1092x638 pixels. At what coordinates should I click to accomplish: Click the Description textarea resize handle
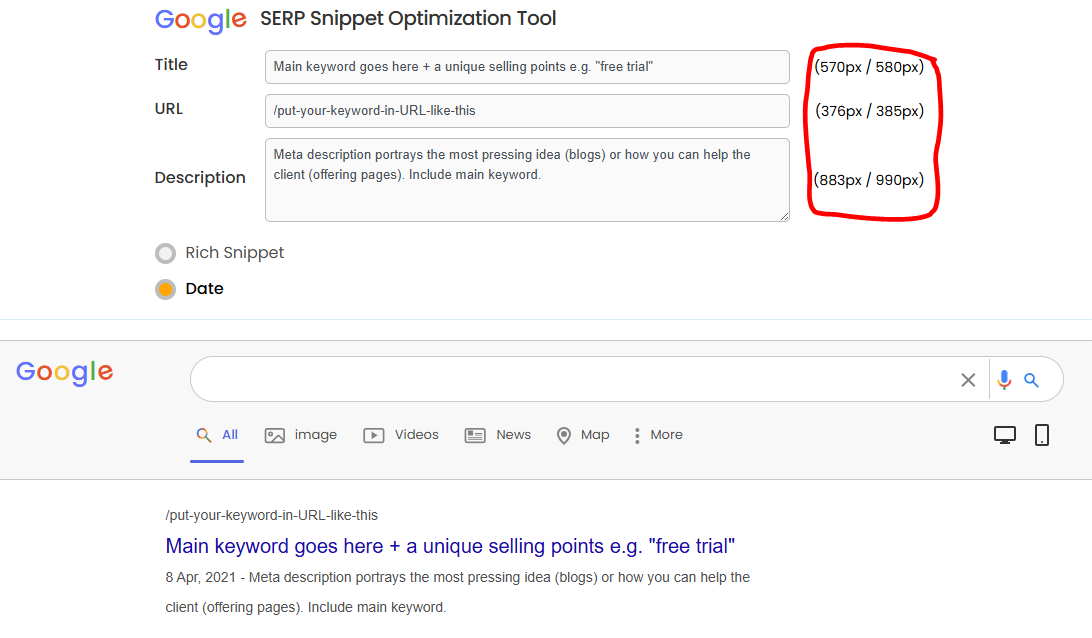click(784, 216)
